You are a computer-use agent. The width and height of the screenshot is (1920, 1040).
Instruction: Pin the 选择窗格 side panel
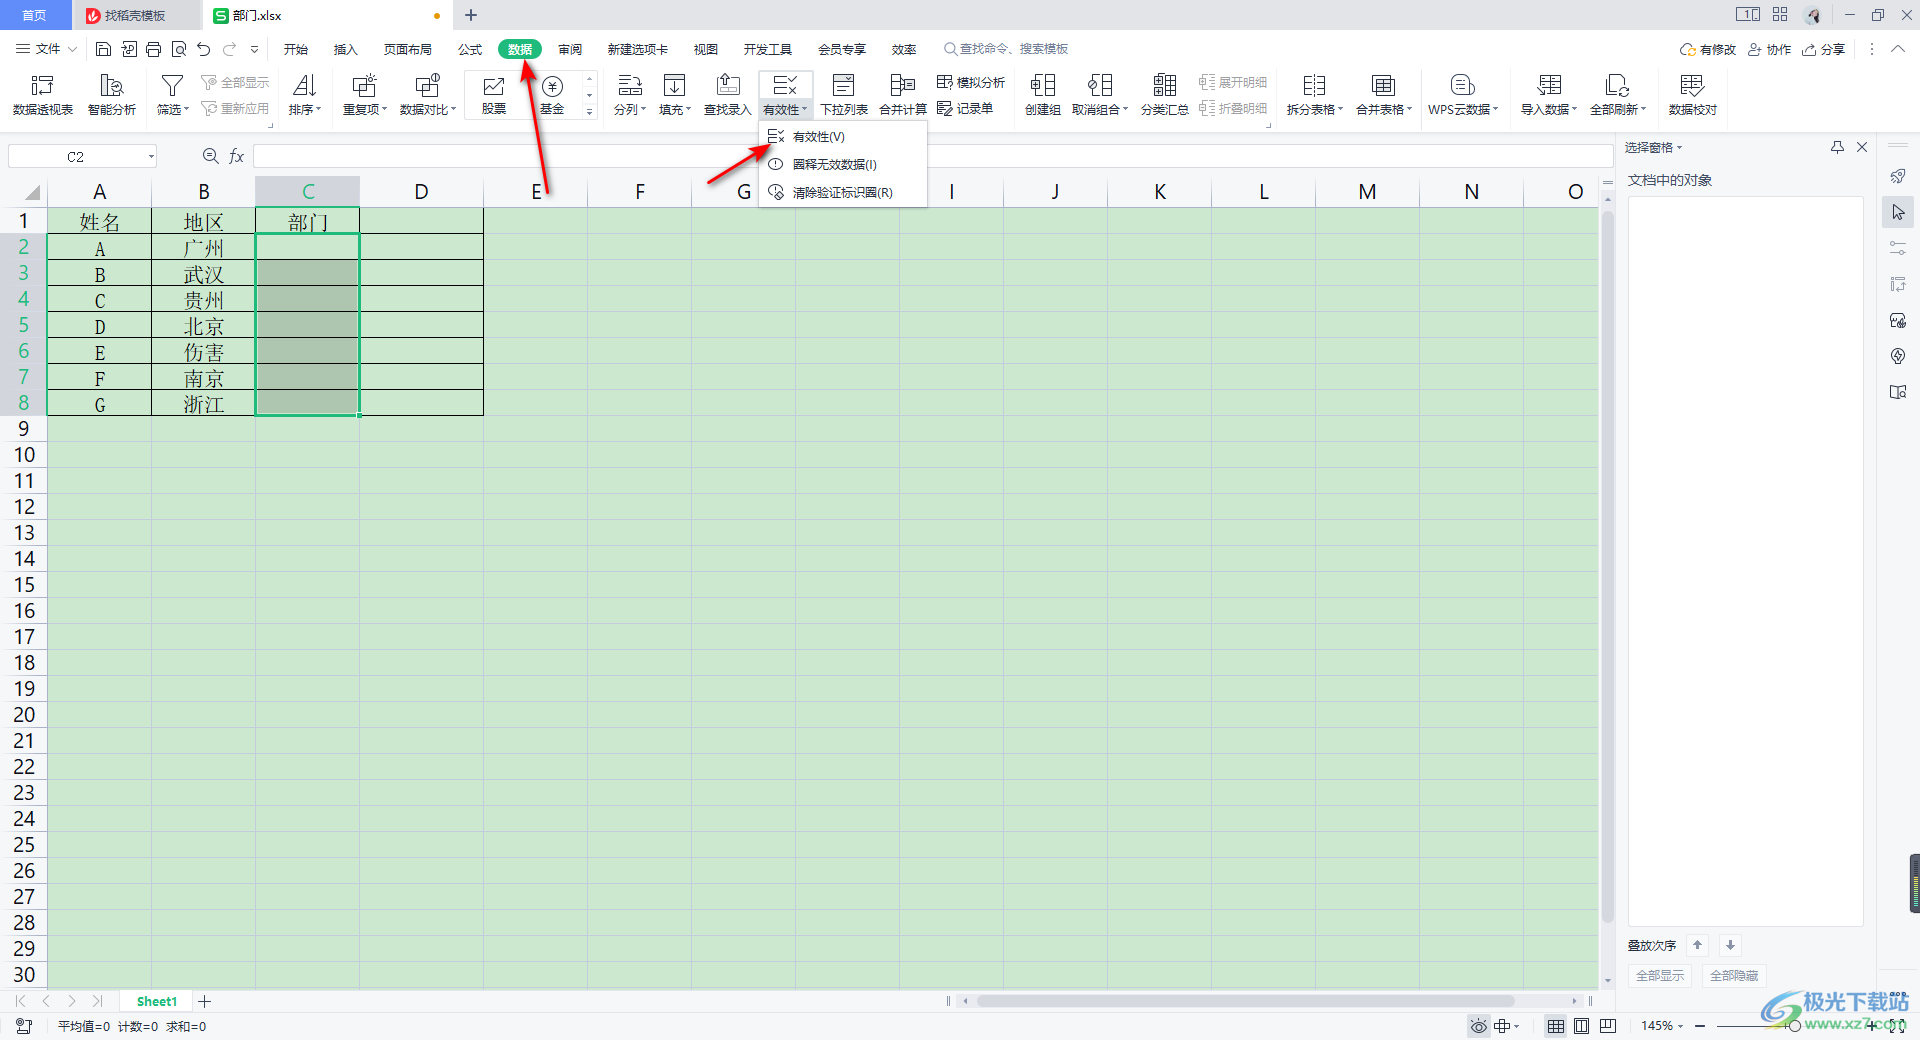(x=1837, y=147)
